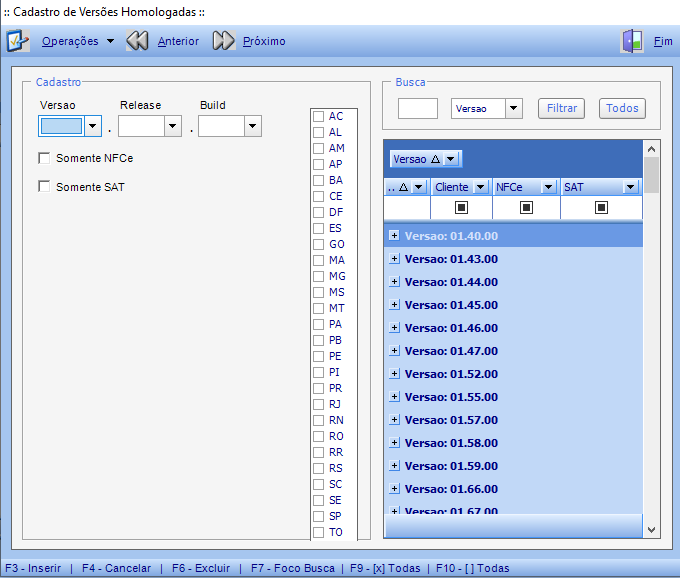This screenshot has width=680, height=578.
Task: Open the Versao combo box in Cadastro
Action: coord(92,126)
